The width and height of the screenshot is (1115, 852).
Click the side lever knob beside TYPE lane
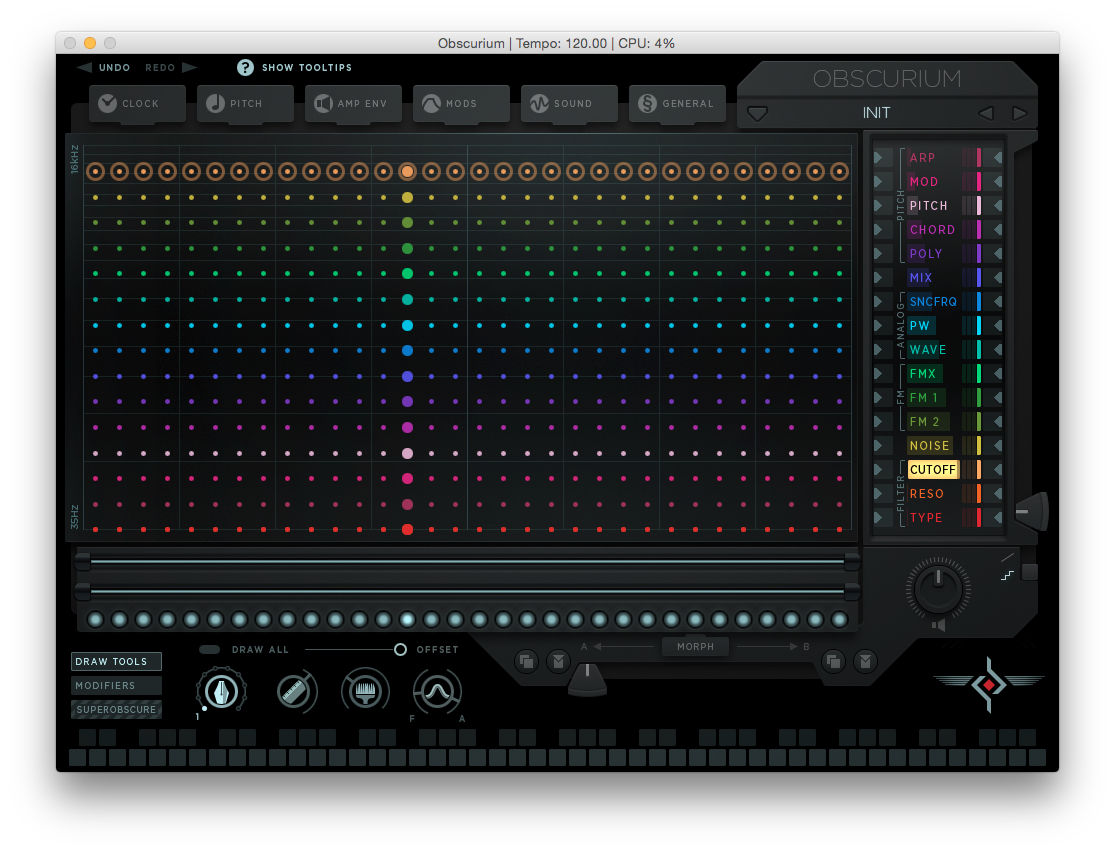(x=1031, y=511)
